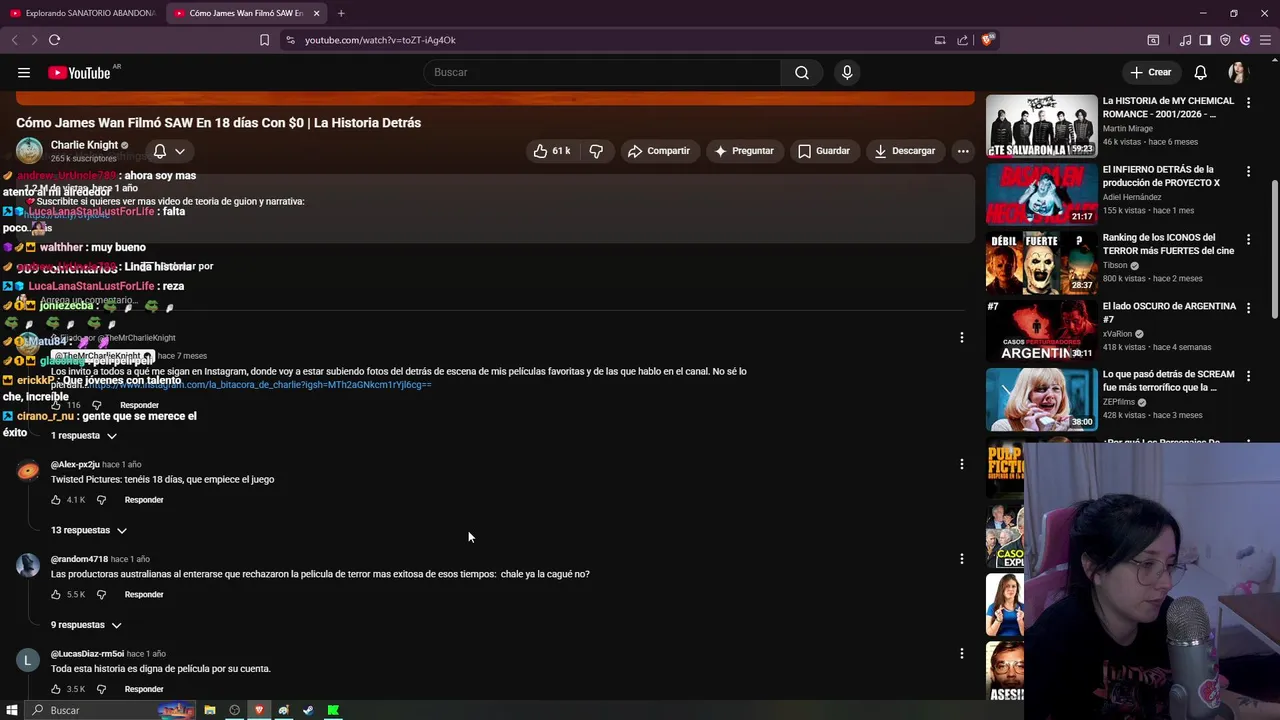Open Windows Start menu

[x=12, y=710]
